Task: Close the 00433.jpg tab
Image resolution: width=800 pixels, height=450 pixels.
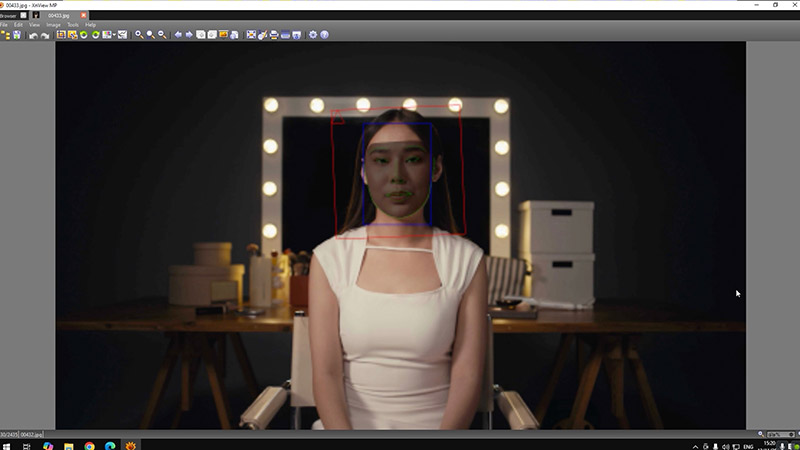Action: click(x=84, y=15)
